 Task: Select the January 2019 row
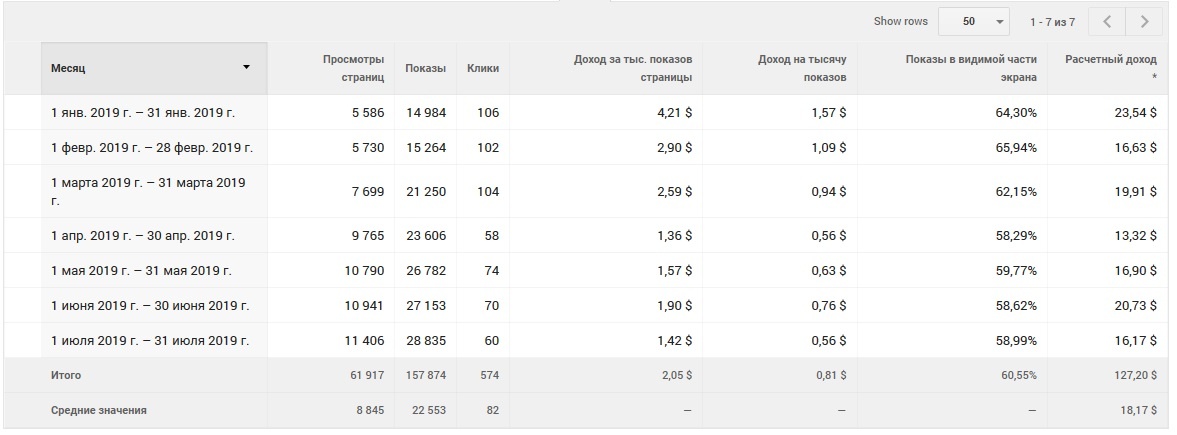(x=143, y=113)
